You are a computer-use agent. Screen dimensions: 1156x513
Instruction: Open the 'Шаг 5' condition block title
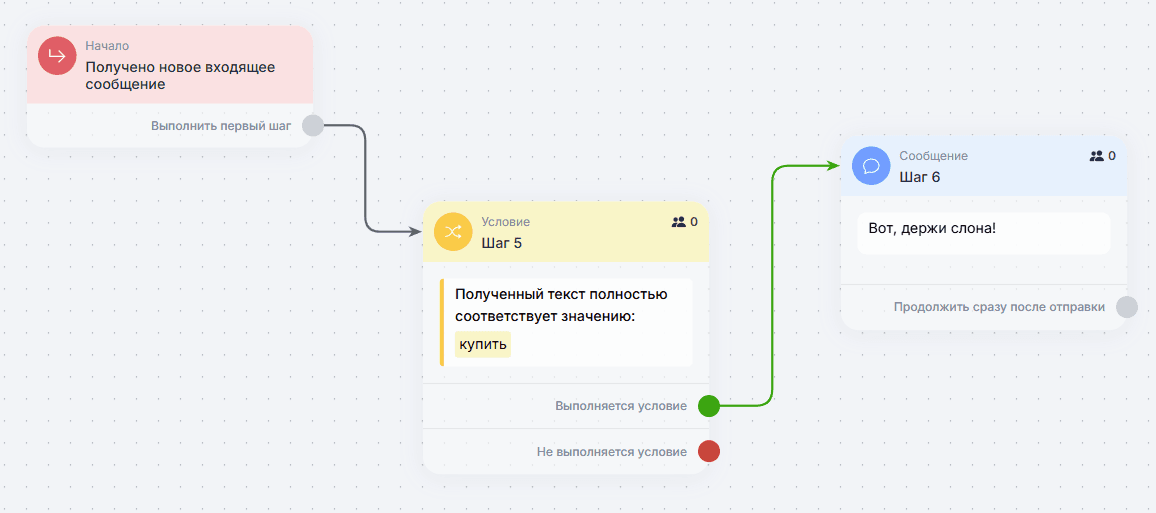[501, 242]
